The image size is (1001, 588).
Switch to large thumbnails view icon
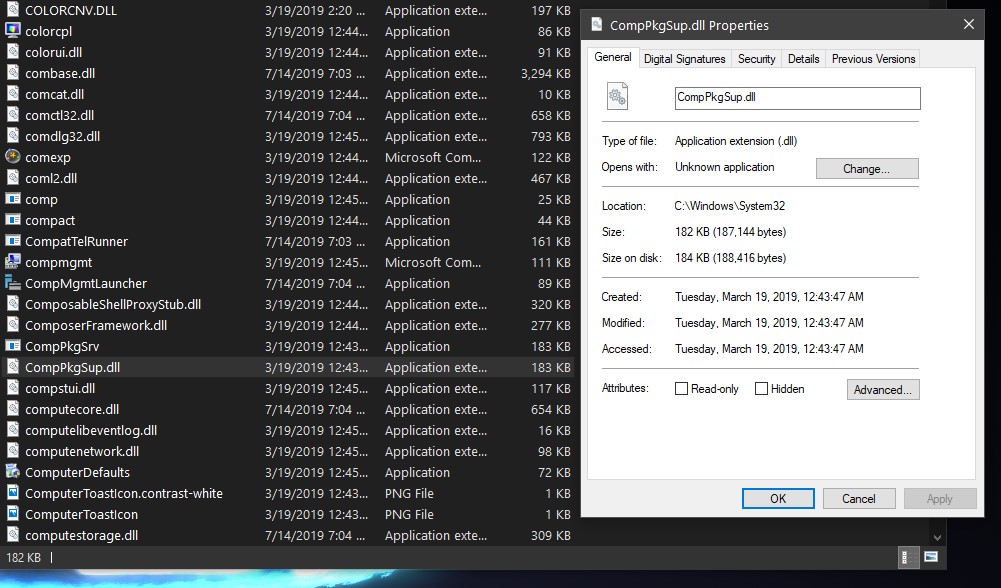point(931,557)
